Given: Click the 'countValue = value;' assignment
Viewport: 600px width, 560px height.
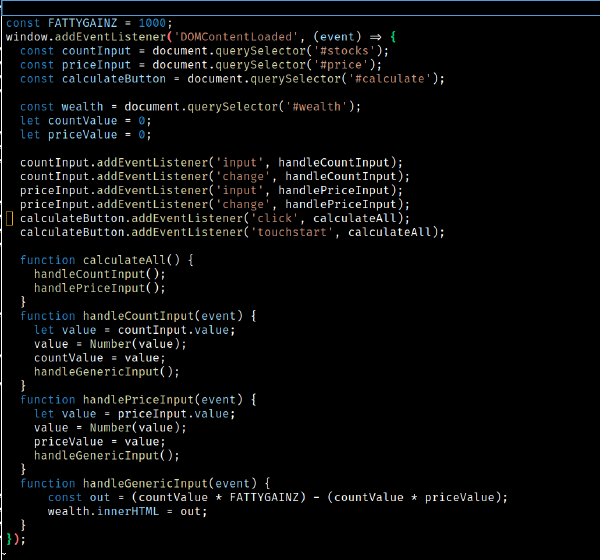Looking at the screenshot, I should 100,358.
